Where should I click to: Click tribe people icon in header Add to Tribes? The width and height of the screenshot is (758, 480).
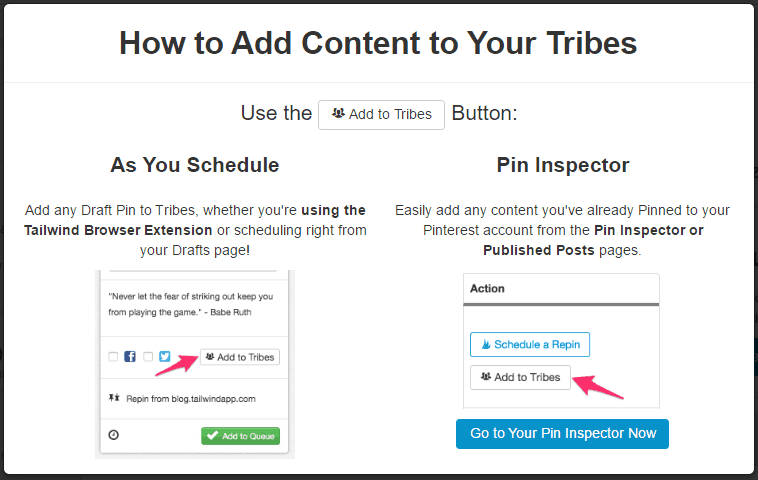pyautogui.click(x=338, y=114)
